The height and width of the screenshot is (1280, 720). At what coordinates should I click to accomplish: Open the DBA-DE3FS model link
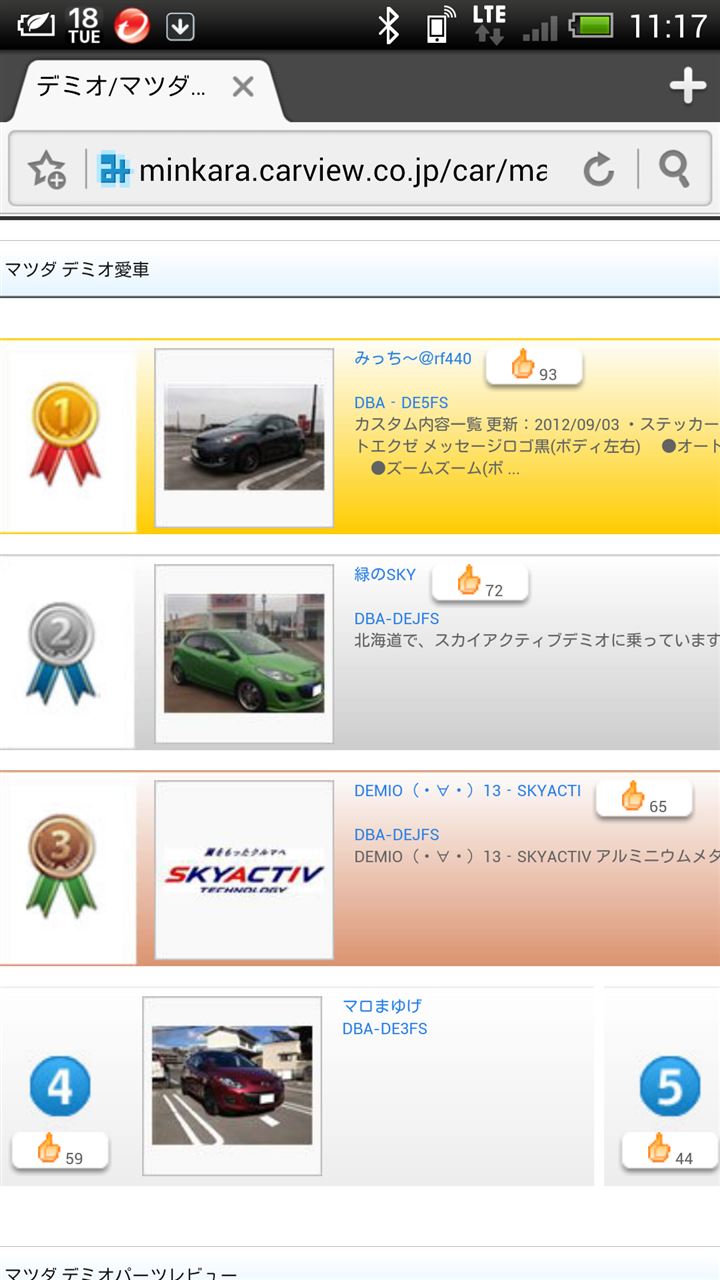click(x=385, y=1029)
